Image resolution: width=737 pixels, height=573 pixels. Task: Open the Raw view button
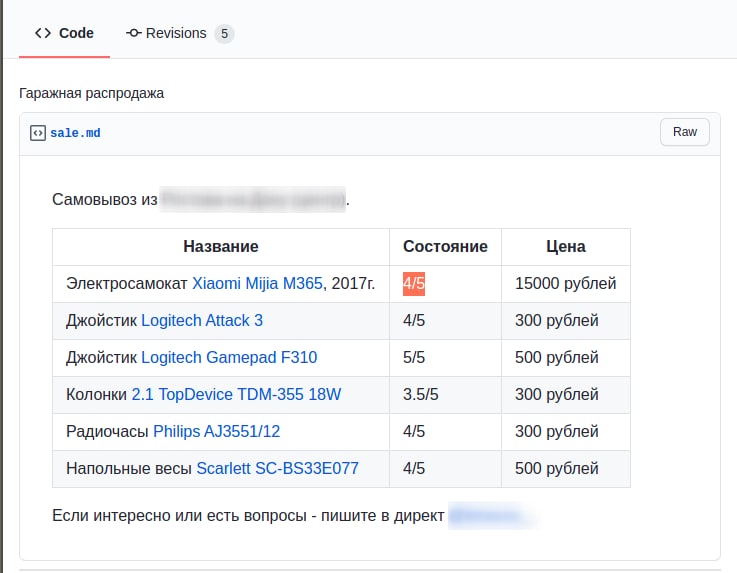(684, 132)
